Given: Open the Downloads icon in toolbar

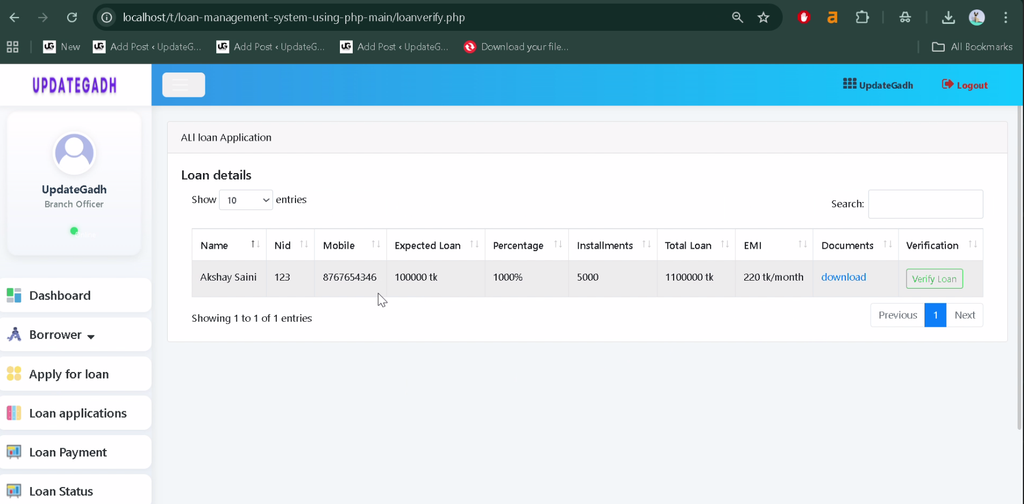Looking at the screenshot, I should [948, 18].
